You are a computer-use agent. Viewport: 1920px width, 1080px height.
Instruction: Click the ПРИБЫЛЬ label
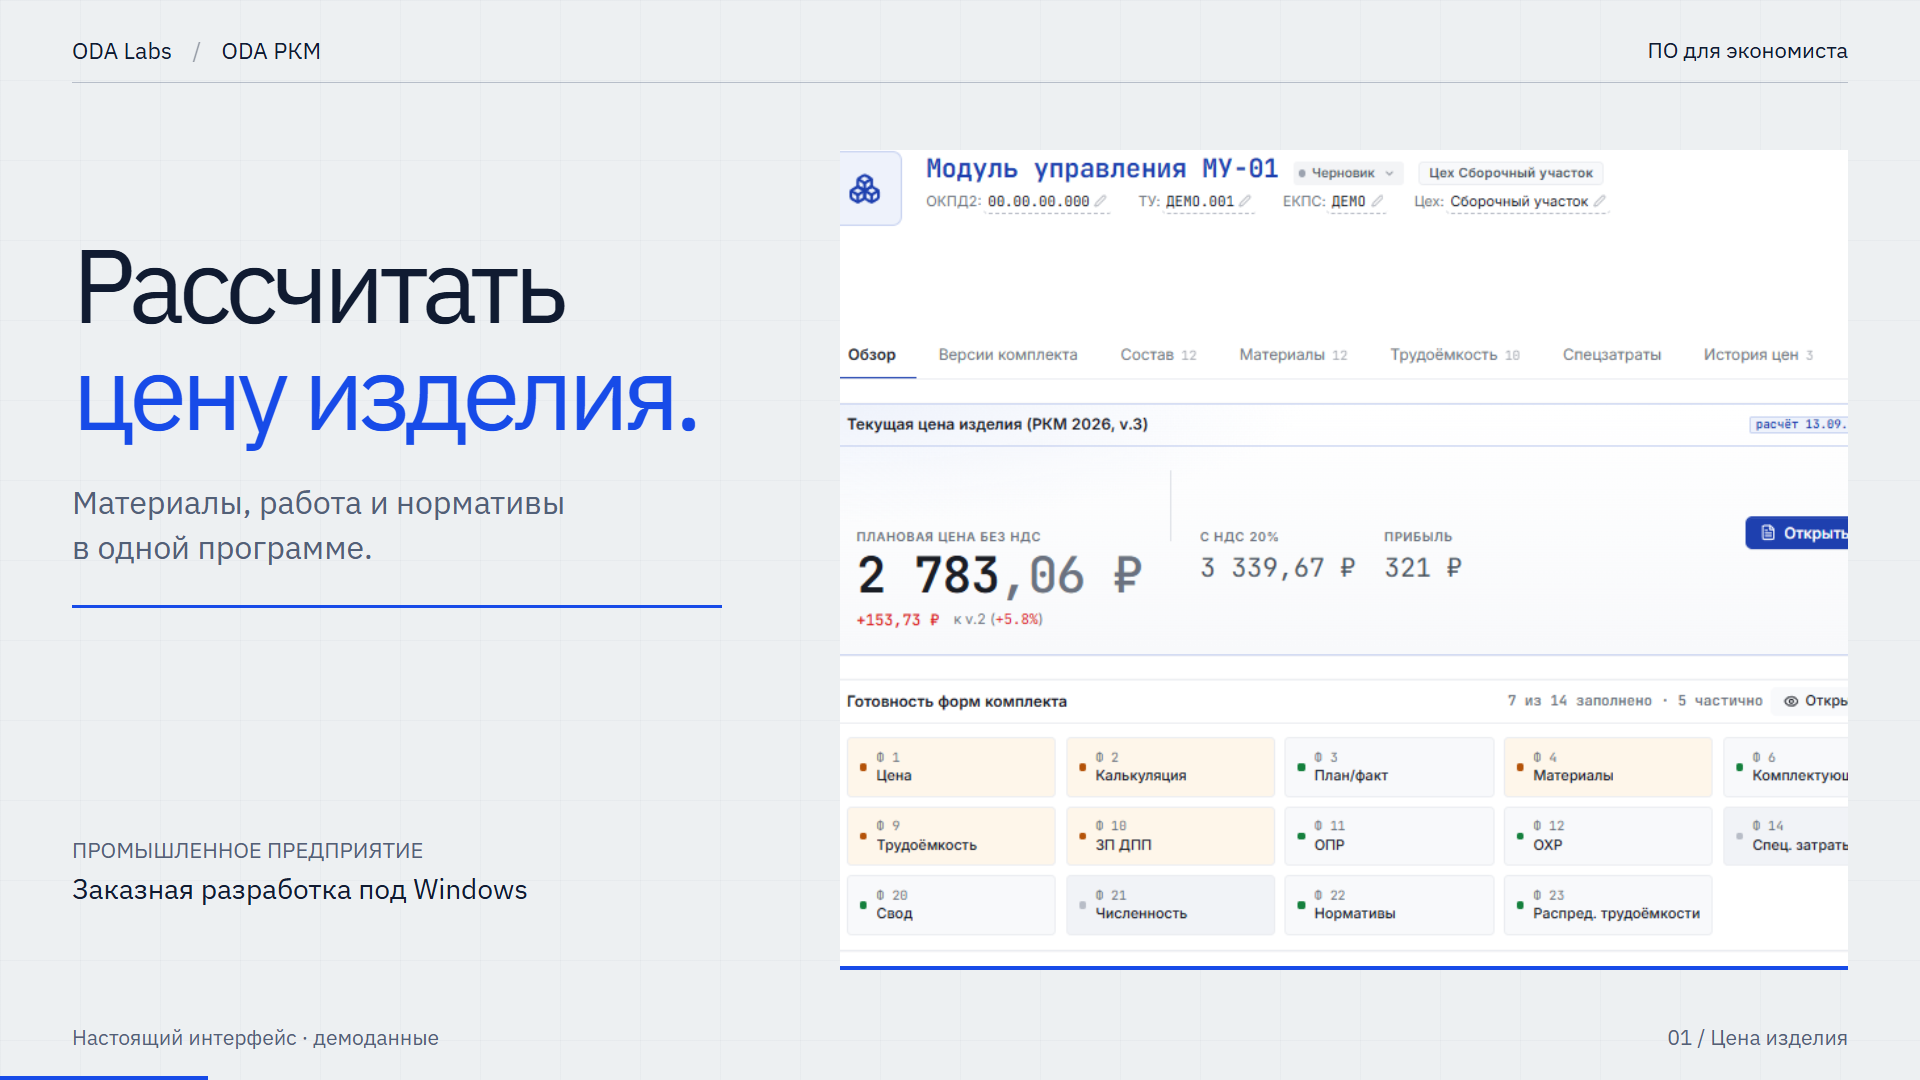pyautogui.click(x=1418, y=537)
